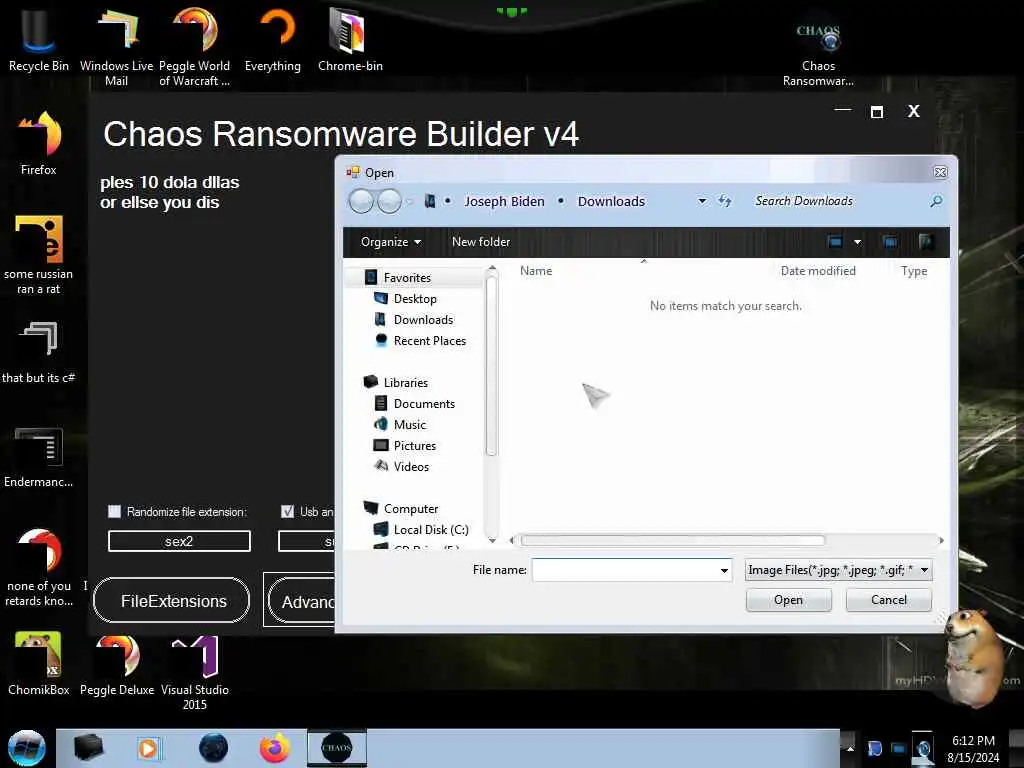This screenshot has height=768, width=1024.
Task: Show hidden tray icons arrow
Action: coord(850,748)
